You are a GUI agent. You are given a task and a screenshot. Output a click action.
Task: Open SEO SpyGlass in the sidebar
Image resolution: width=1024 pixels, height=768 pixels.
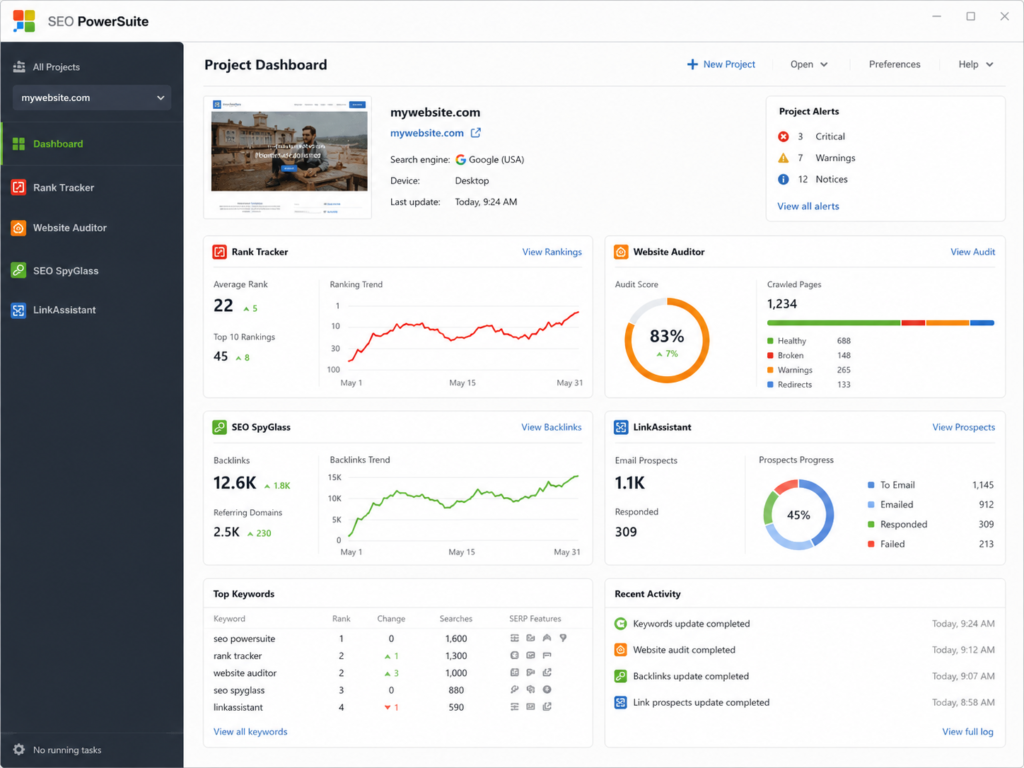pyautogui.click(x=91, y=270)
